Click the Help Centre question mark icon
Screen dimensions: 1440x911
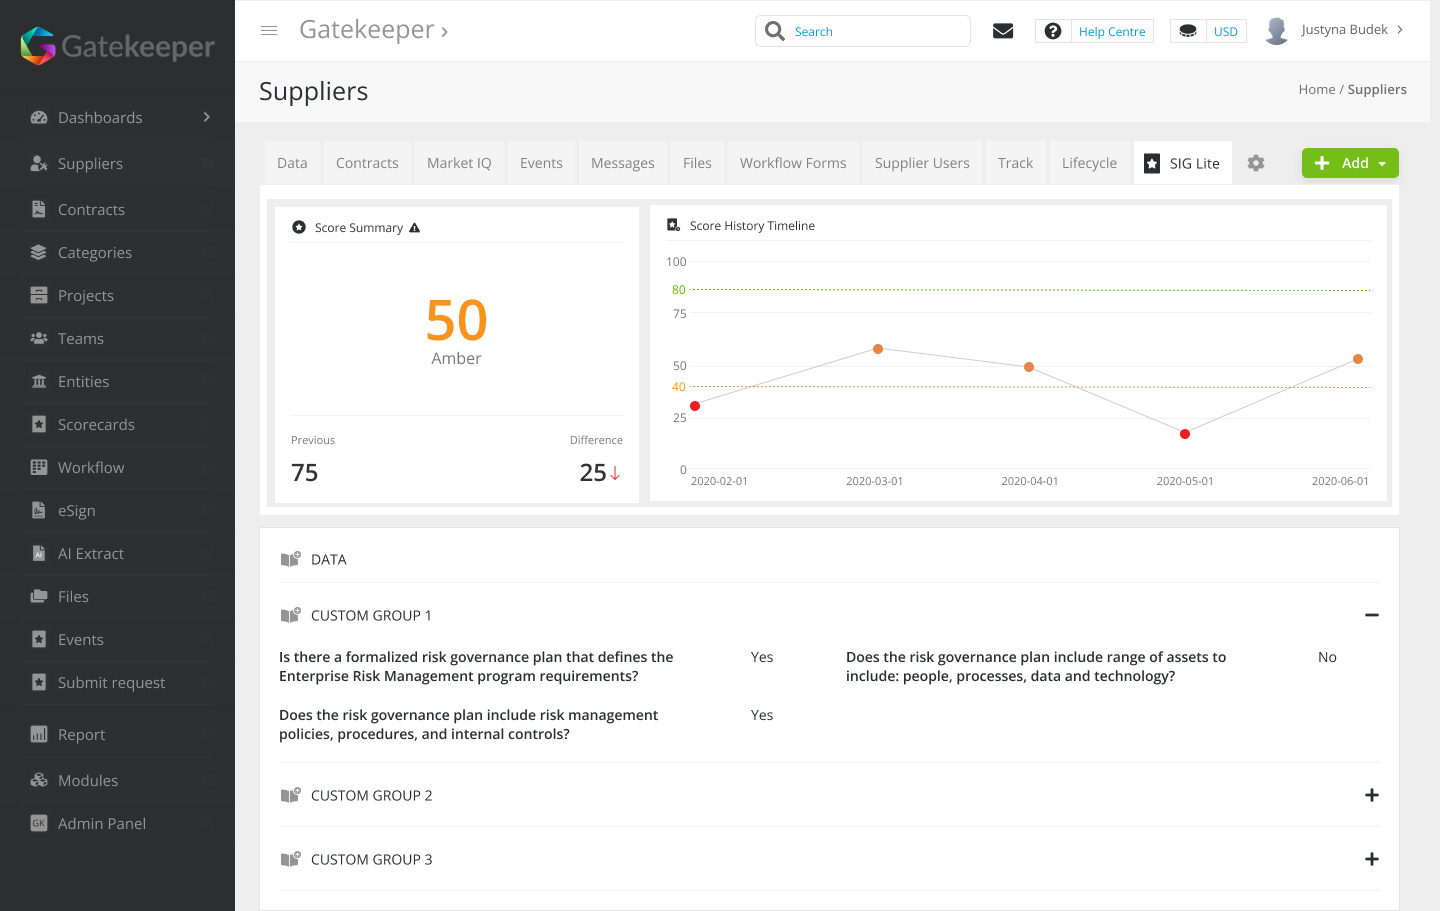(1052, 30)
